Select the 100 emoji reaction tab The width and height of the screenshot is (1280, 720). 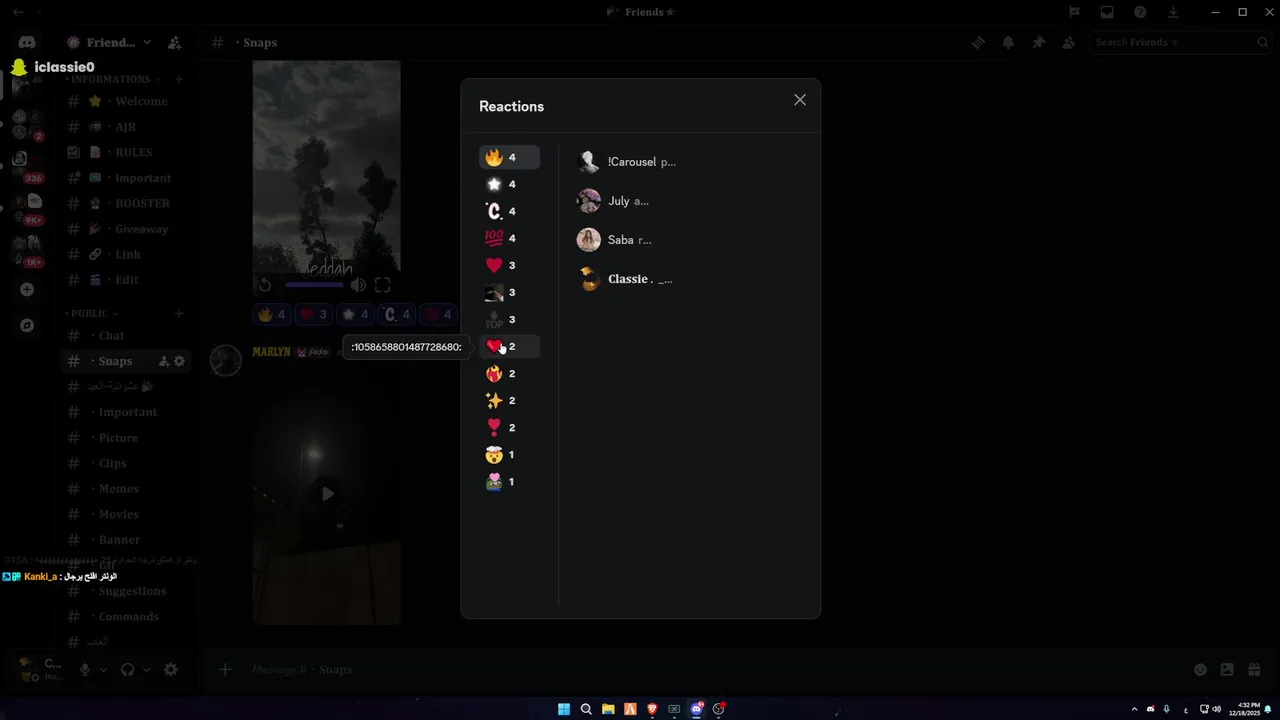click(x=509, y=239)
